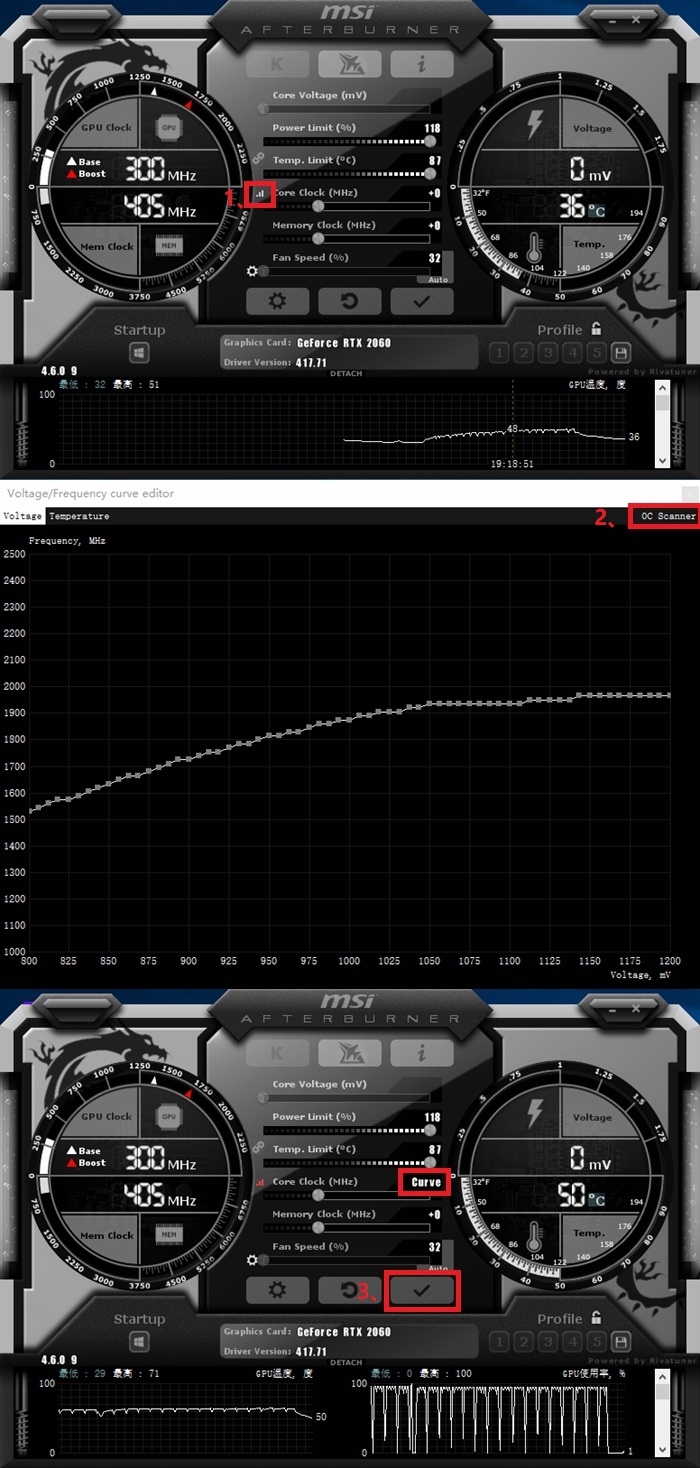Open the info (i) panel in upper Afterburner window

point(422,63)
